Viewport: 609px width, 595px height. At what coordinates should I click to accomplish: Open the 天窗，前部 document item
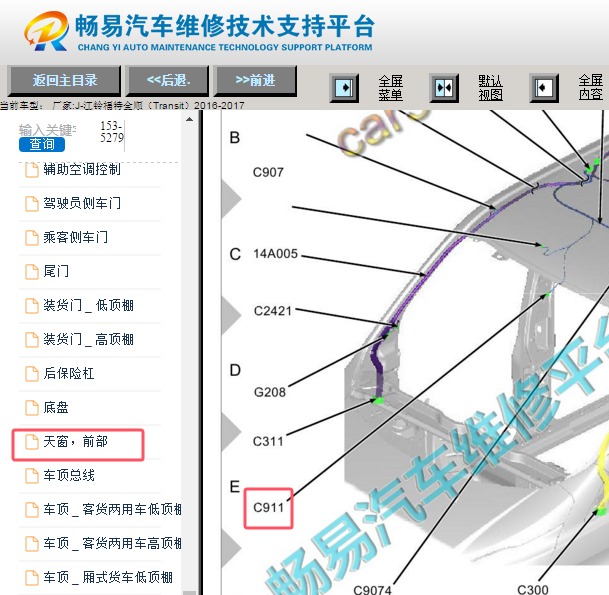(x=75, y=442)
